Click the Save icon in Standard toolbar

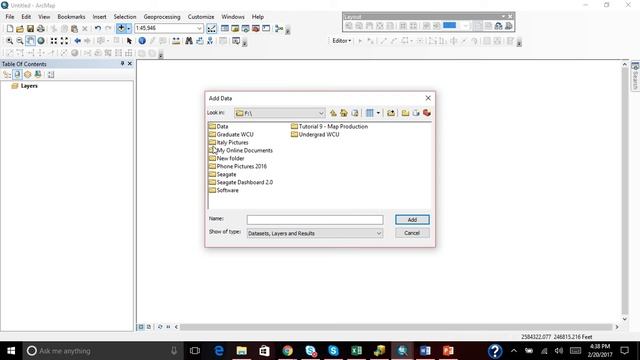coord(30,29)
